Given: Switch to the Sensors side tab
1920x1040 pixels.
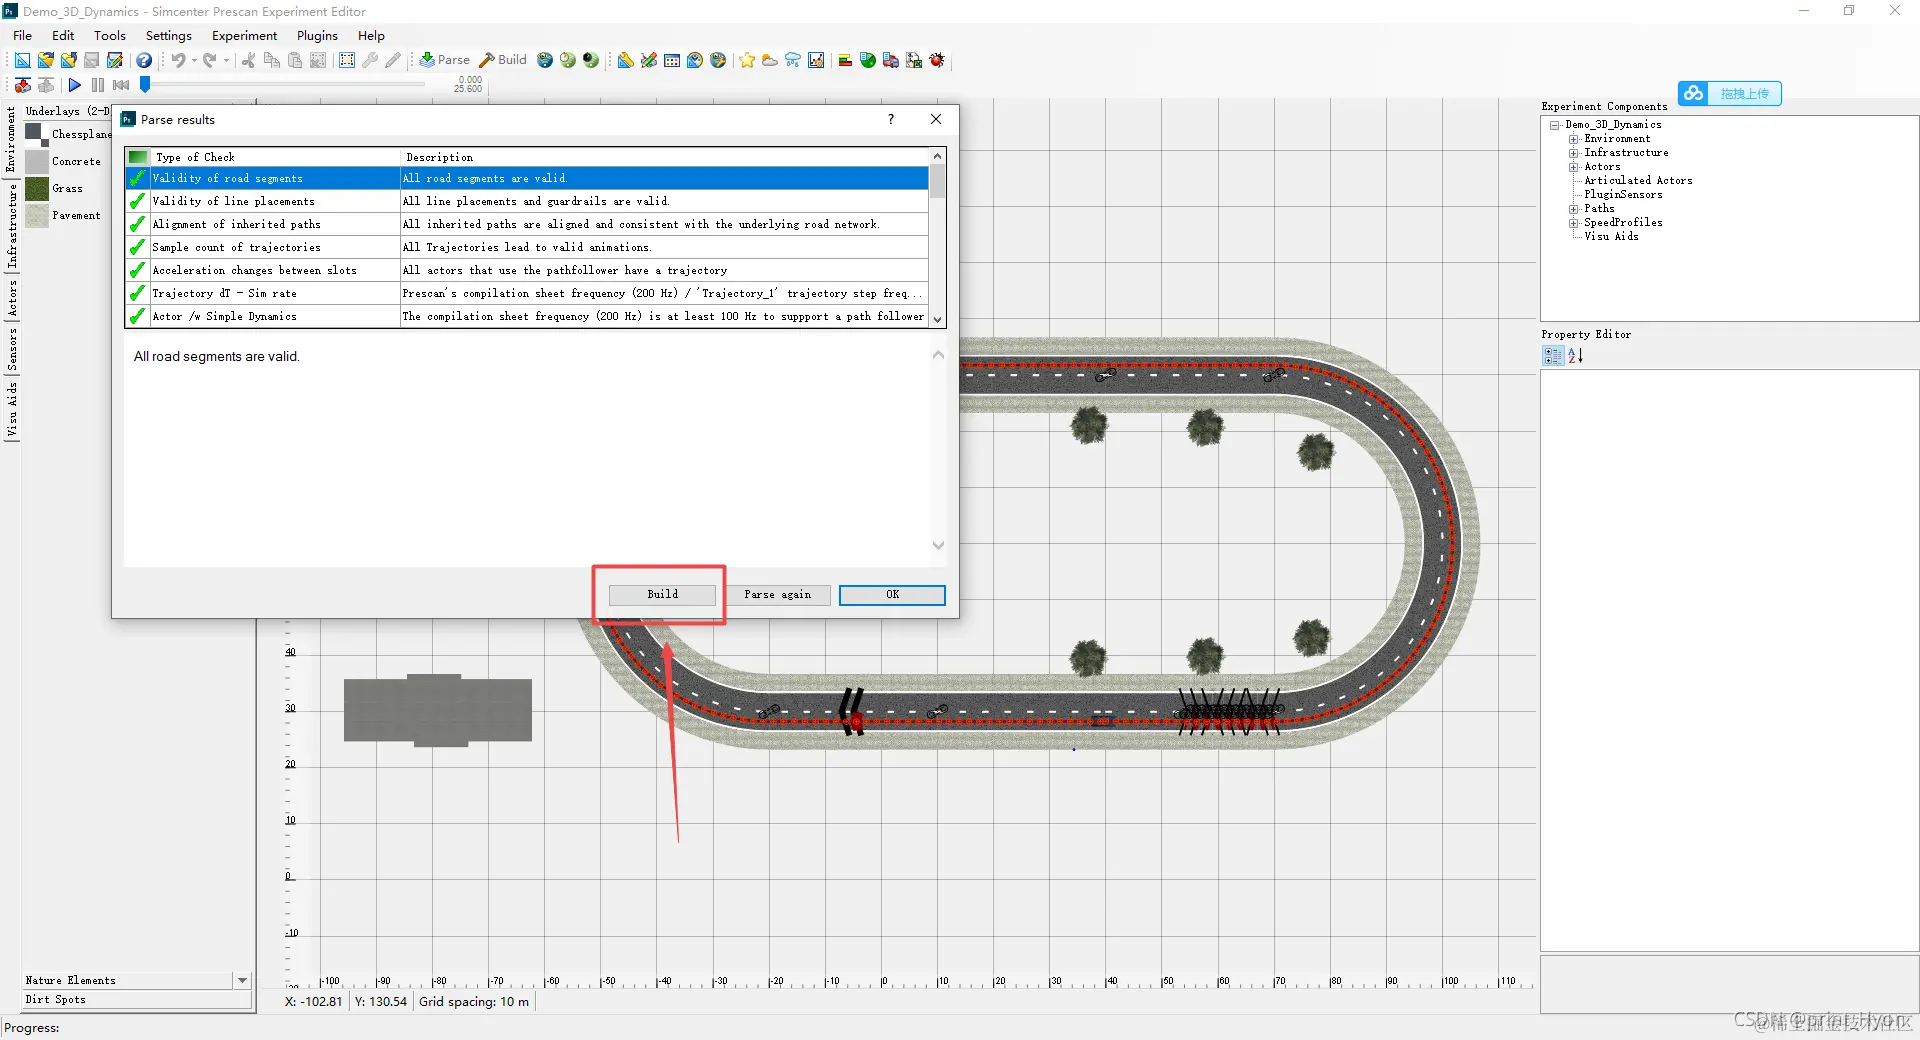Looking at the screenshot, I should (11, 349).
